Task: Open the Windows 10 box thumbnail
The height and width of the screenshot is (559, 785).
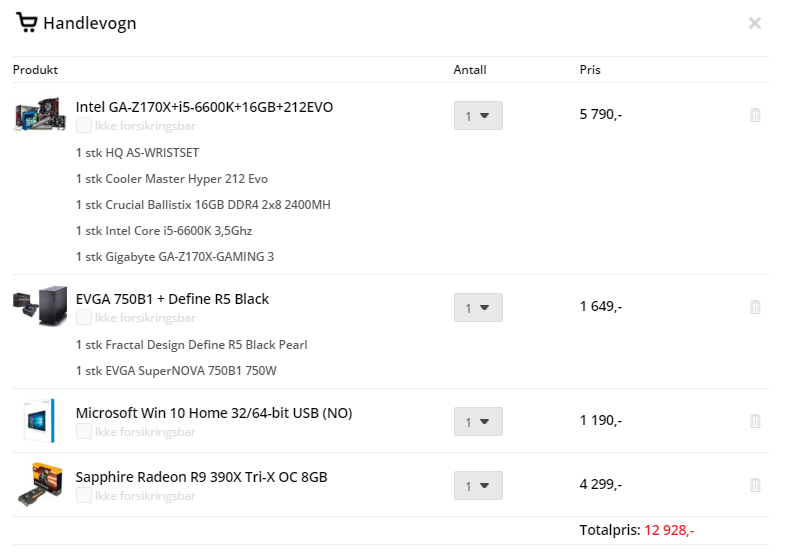Action: click(40, 420)
